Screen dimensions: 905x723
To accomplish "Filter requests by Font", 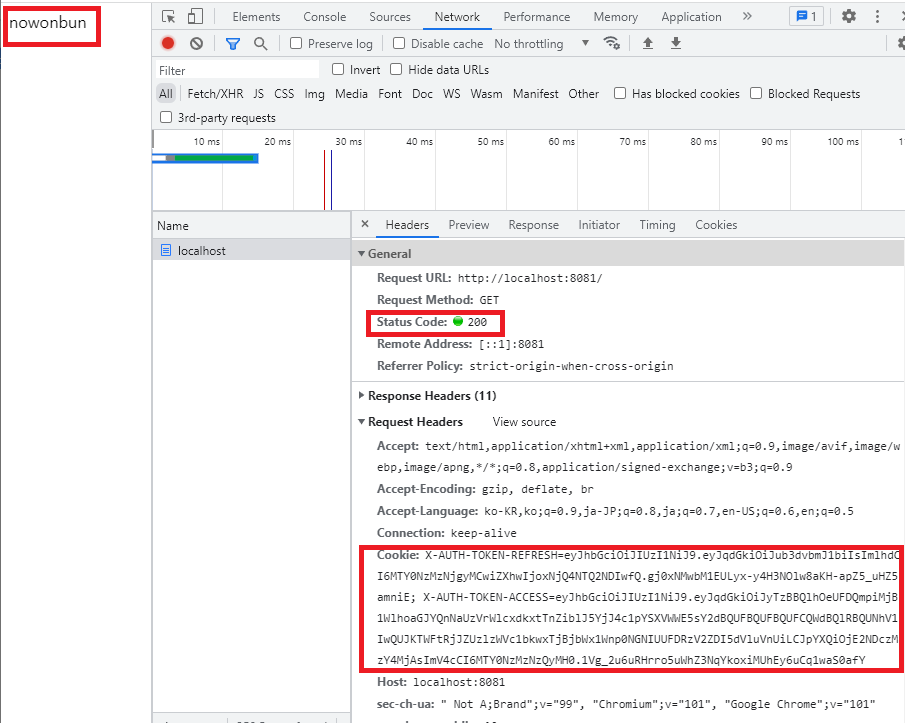I will tap(390, 93).
